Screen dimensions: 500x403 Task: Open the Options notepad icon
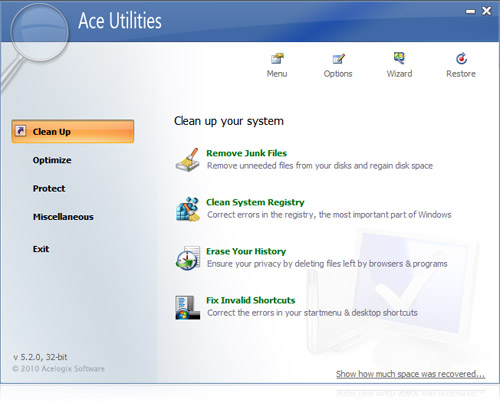pos(338,59)
